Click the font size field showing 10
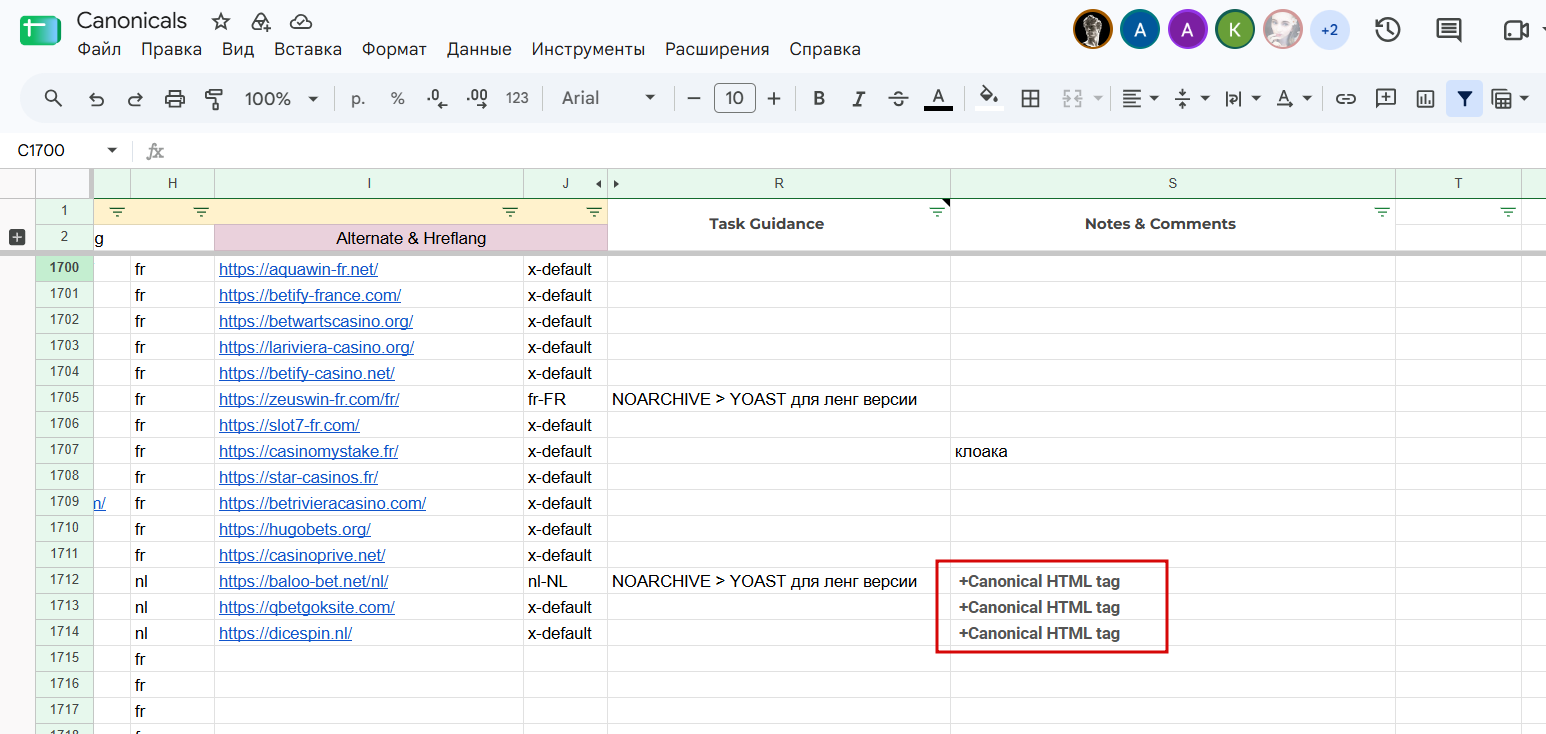Screen dimensions: 1546x734 point(734,98)
